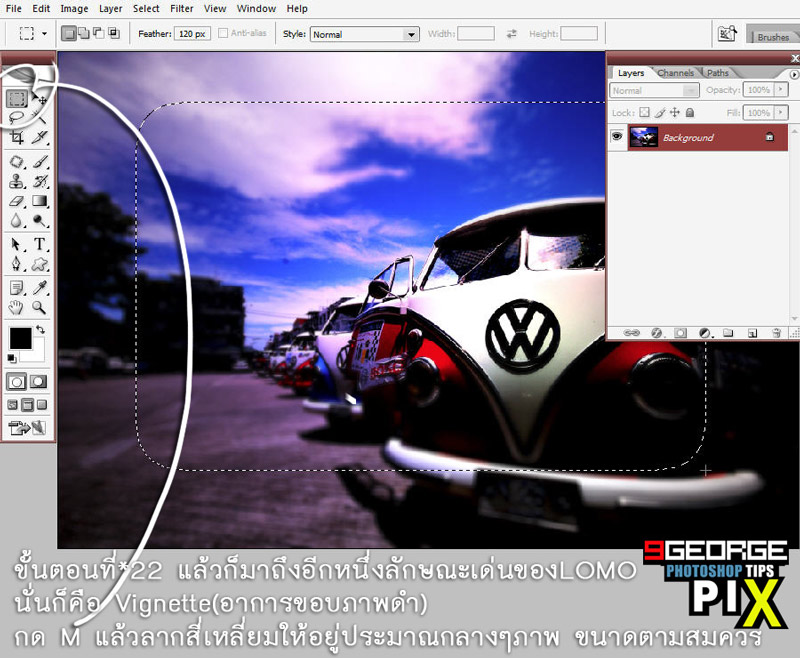Add a layer style via fx icon
Viewport: 800px width, 658px height.
click(657, 333)
